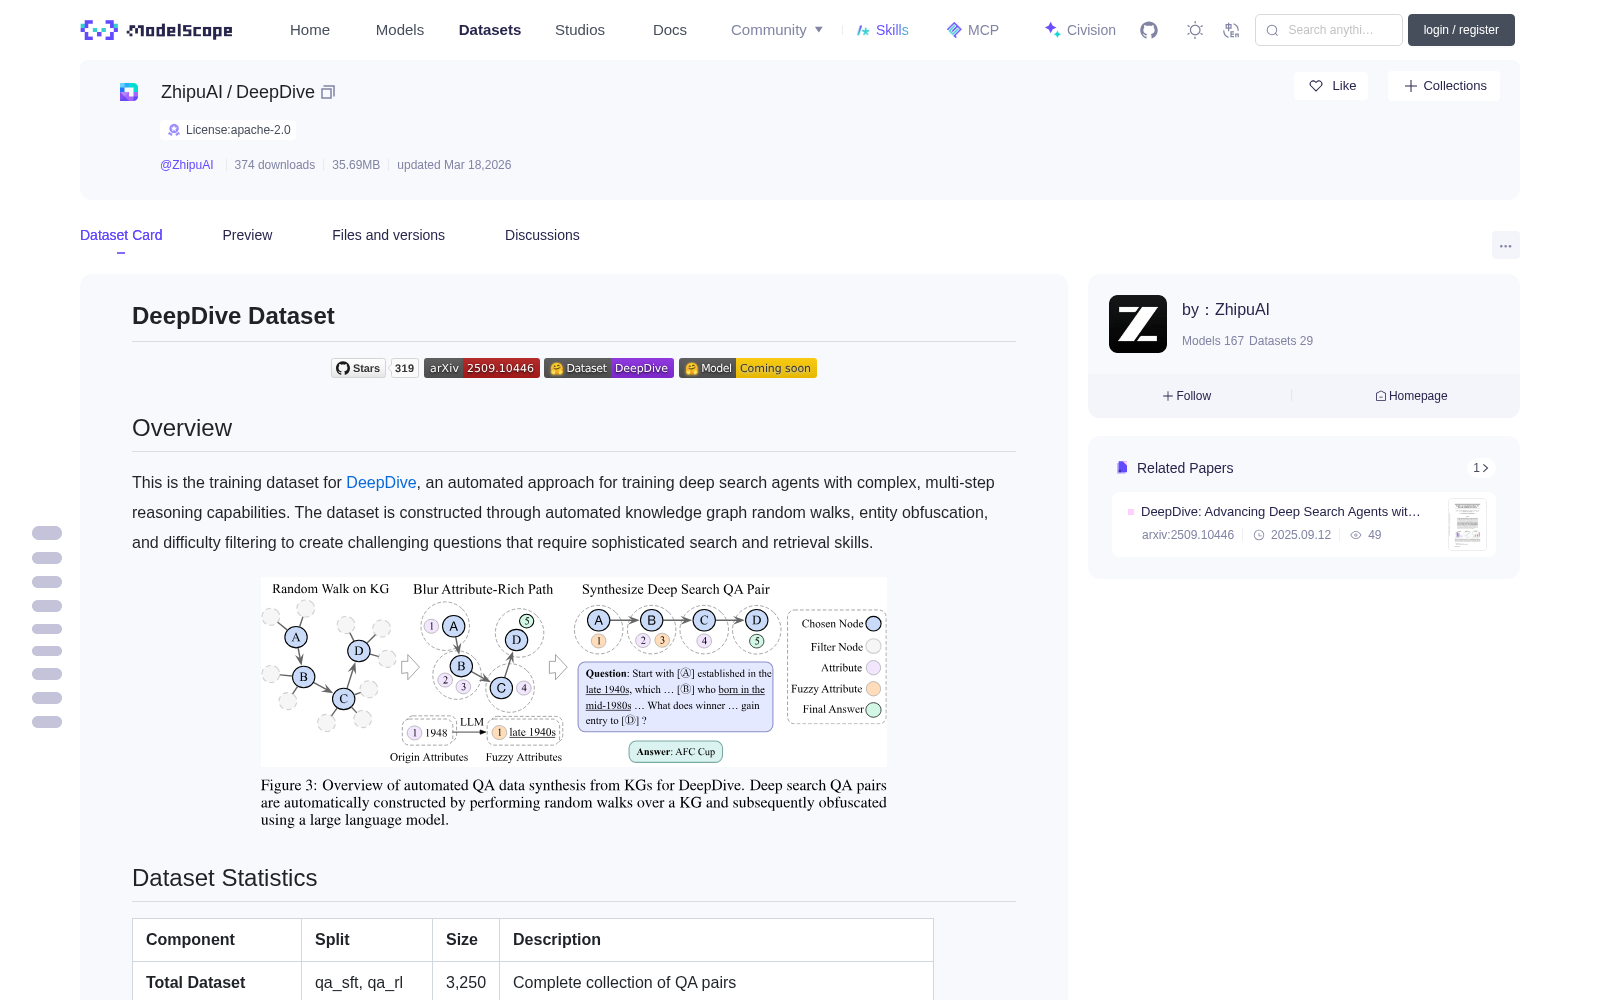Click the DeepDive hyperlink in Overview
1600x1000 pixels.
click(x=381, y=482)
